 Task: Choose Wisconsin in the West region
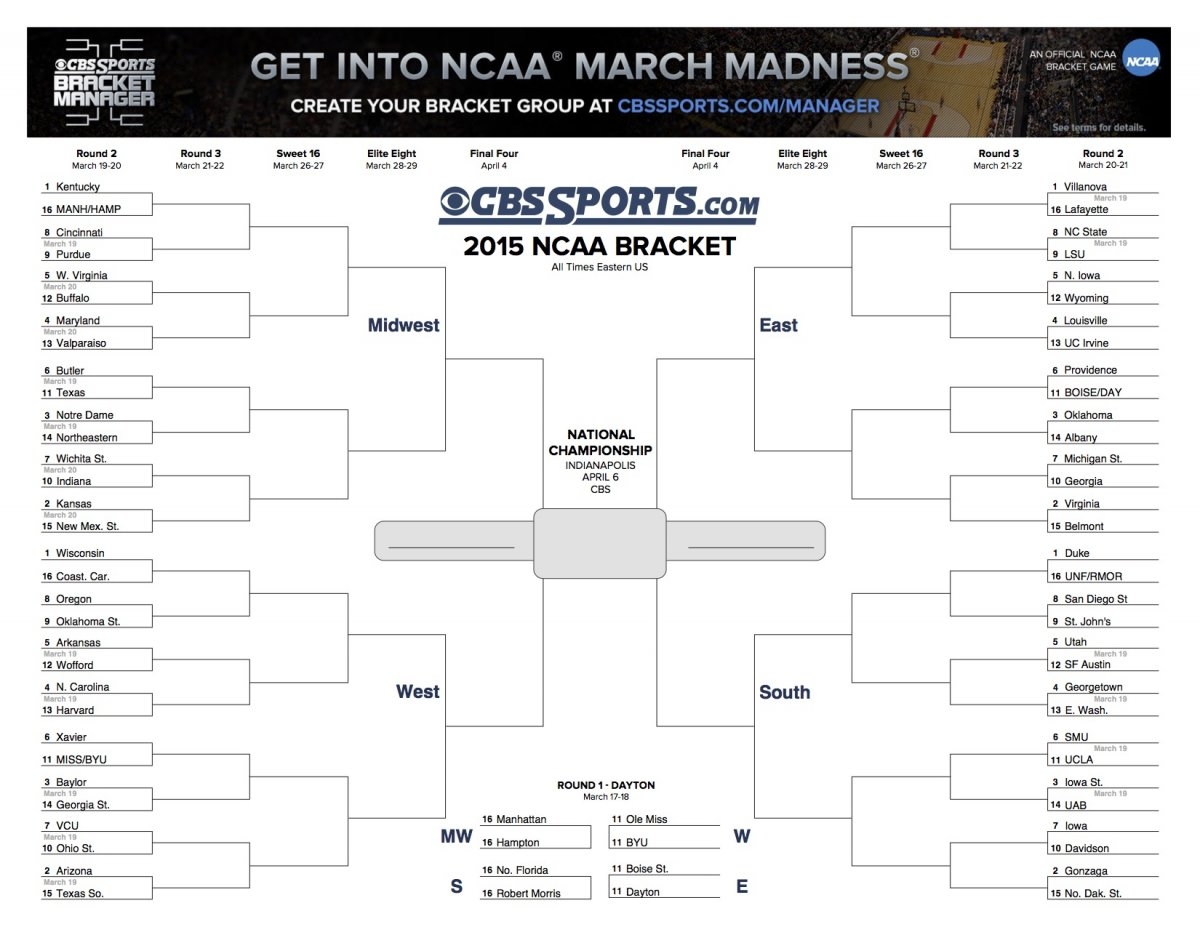pyautogui.click(x=80, y=553)
